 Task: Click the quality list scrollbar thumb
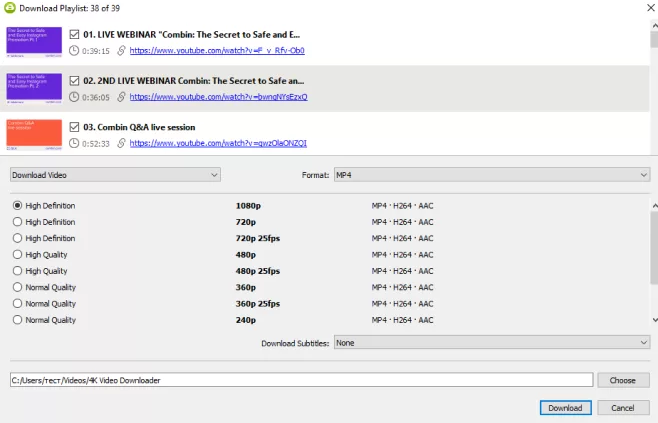654,248
